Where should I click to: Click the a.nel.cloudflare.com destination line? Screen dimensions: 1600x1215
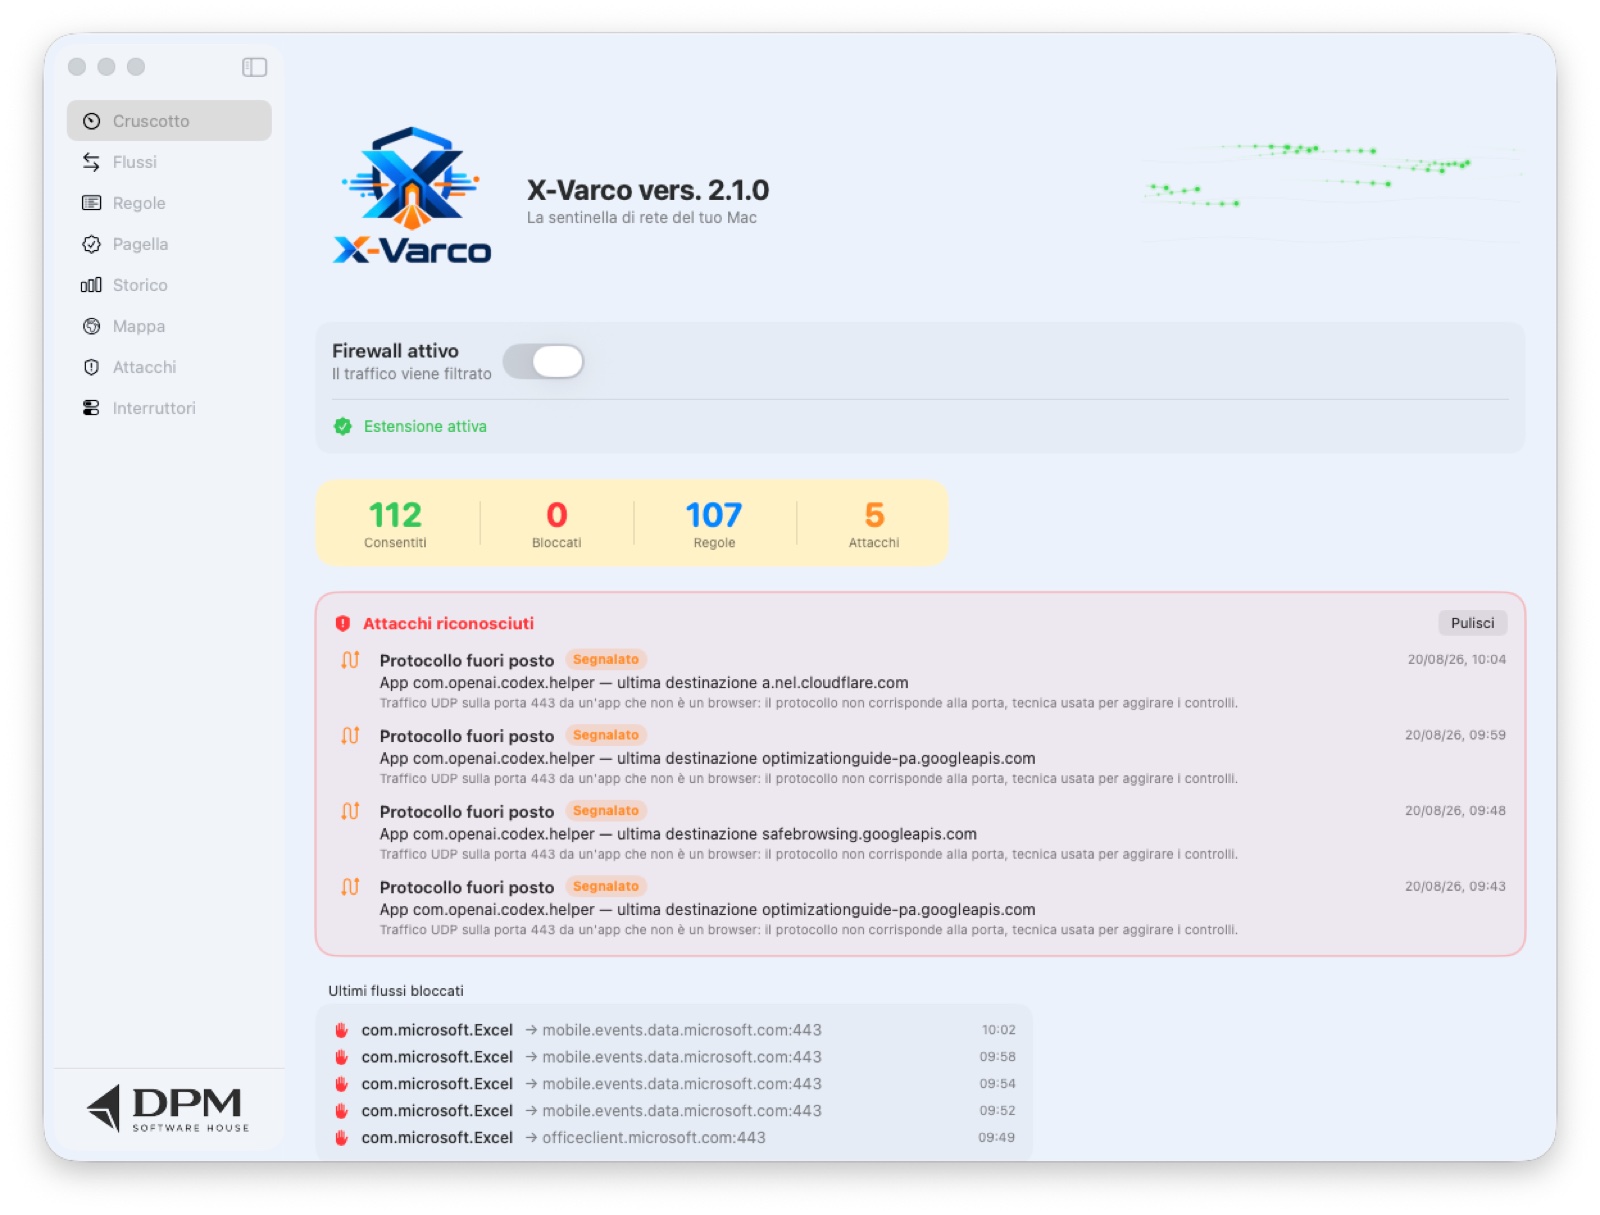(644, 683)
